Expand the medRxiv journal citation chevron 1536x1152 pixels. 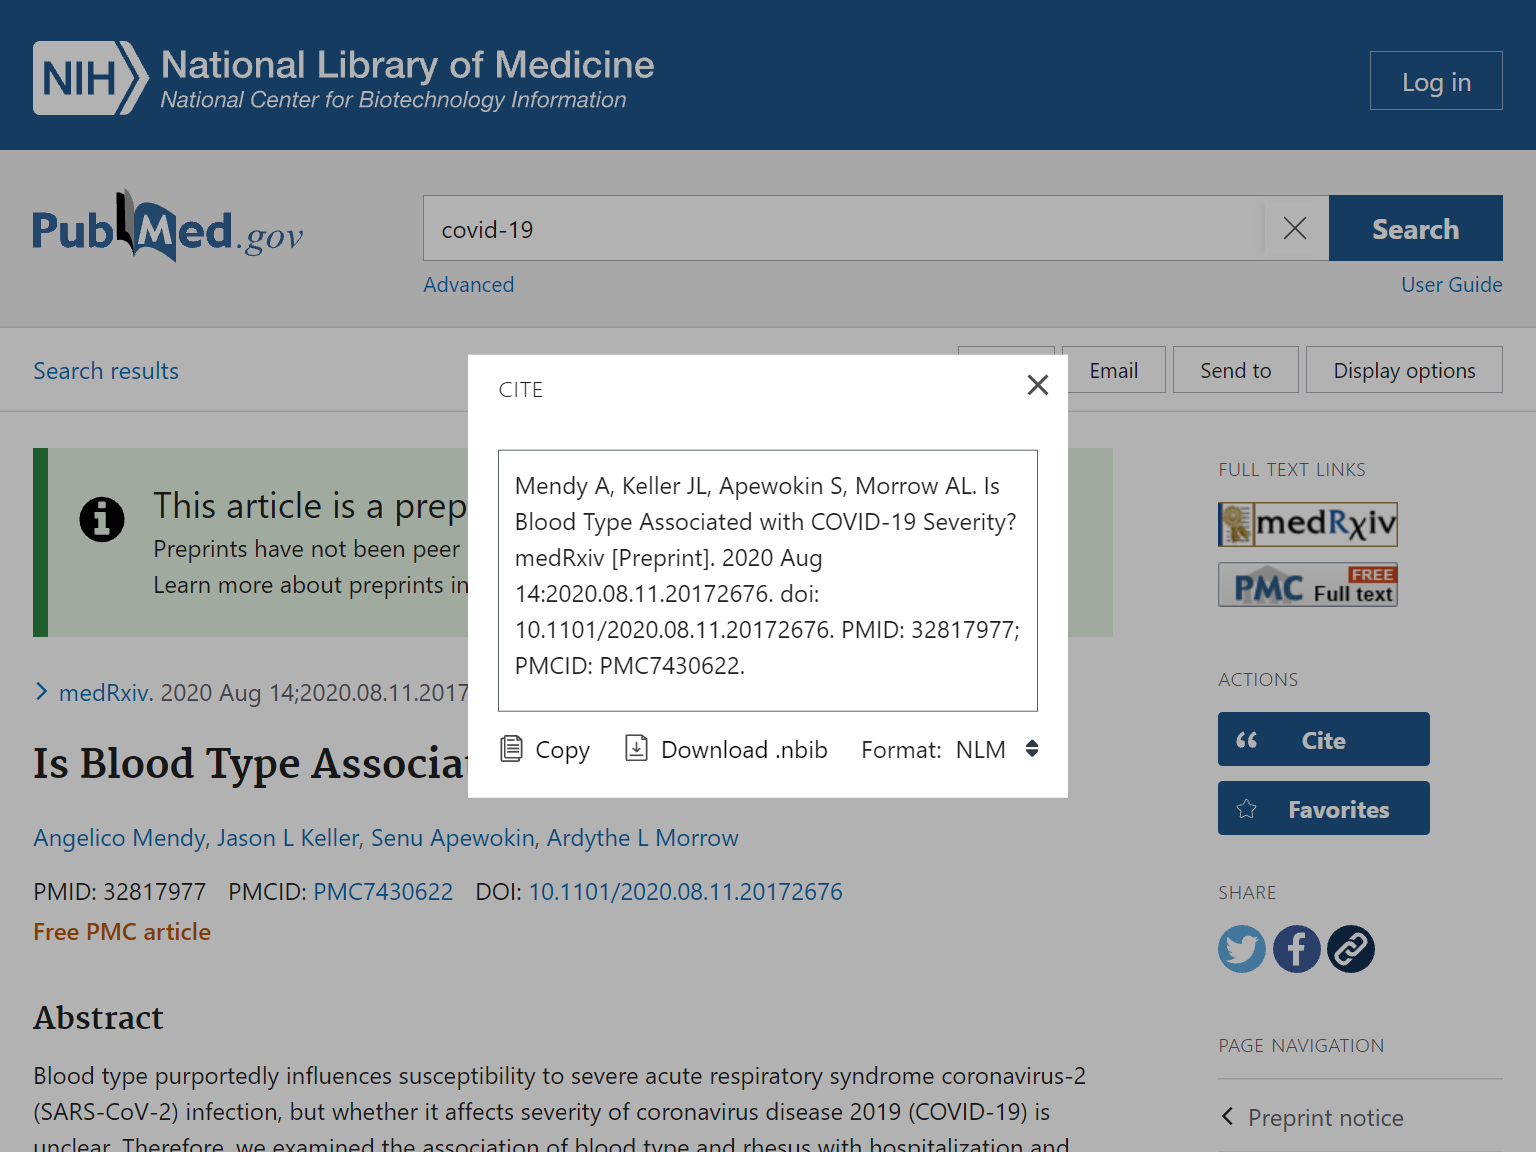(41, 692)
